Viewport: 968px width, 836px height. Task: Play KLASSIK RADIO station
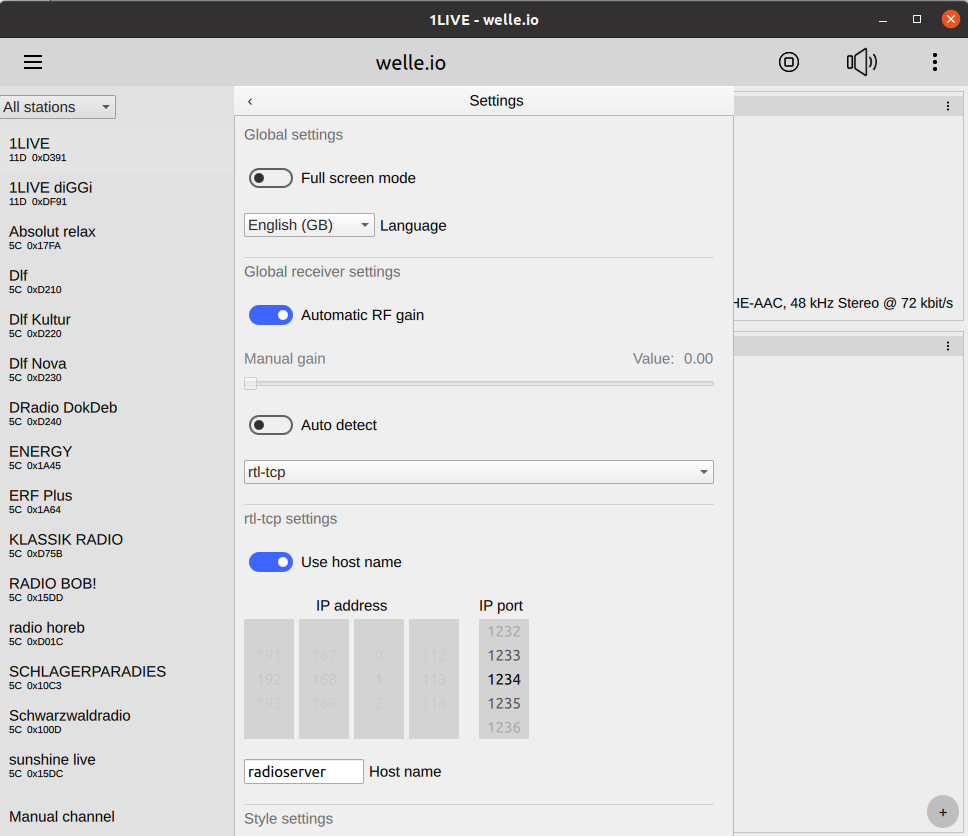(117, 546)
